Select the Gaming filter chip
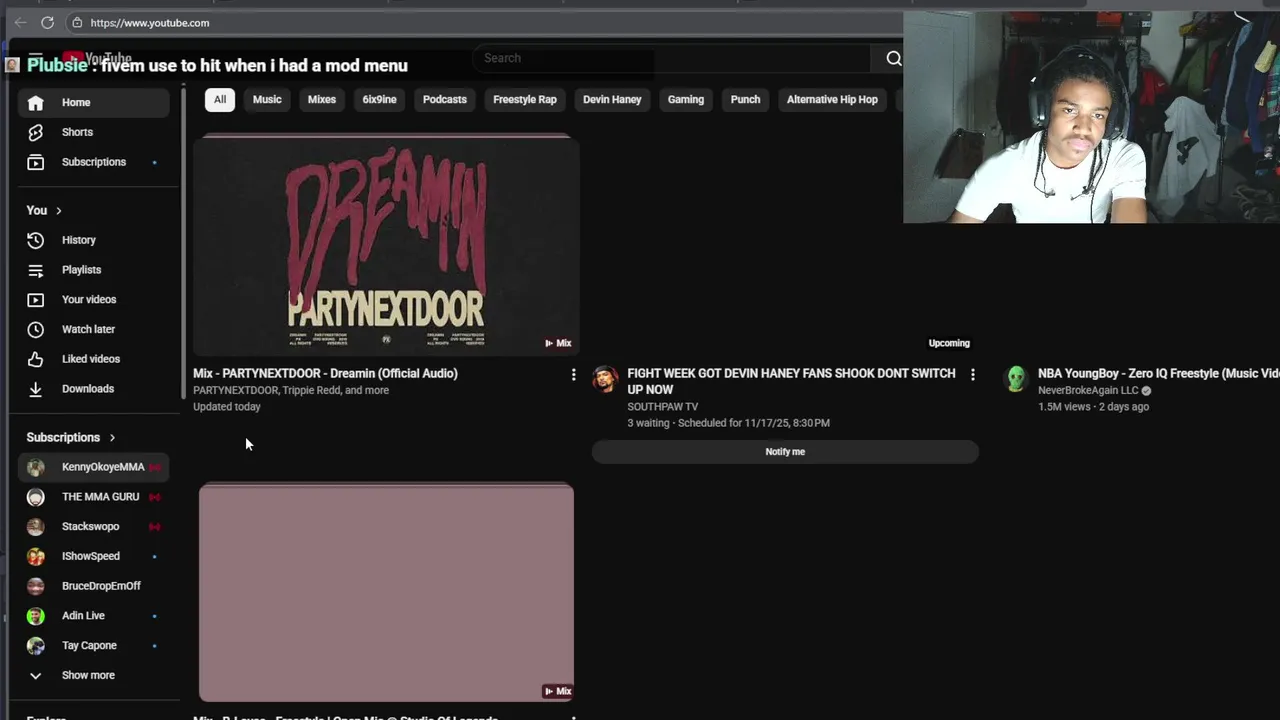Image resolution: width=1280 pixels, height=720 pixels. [x=686, y=99]
